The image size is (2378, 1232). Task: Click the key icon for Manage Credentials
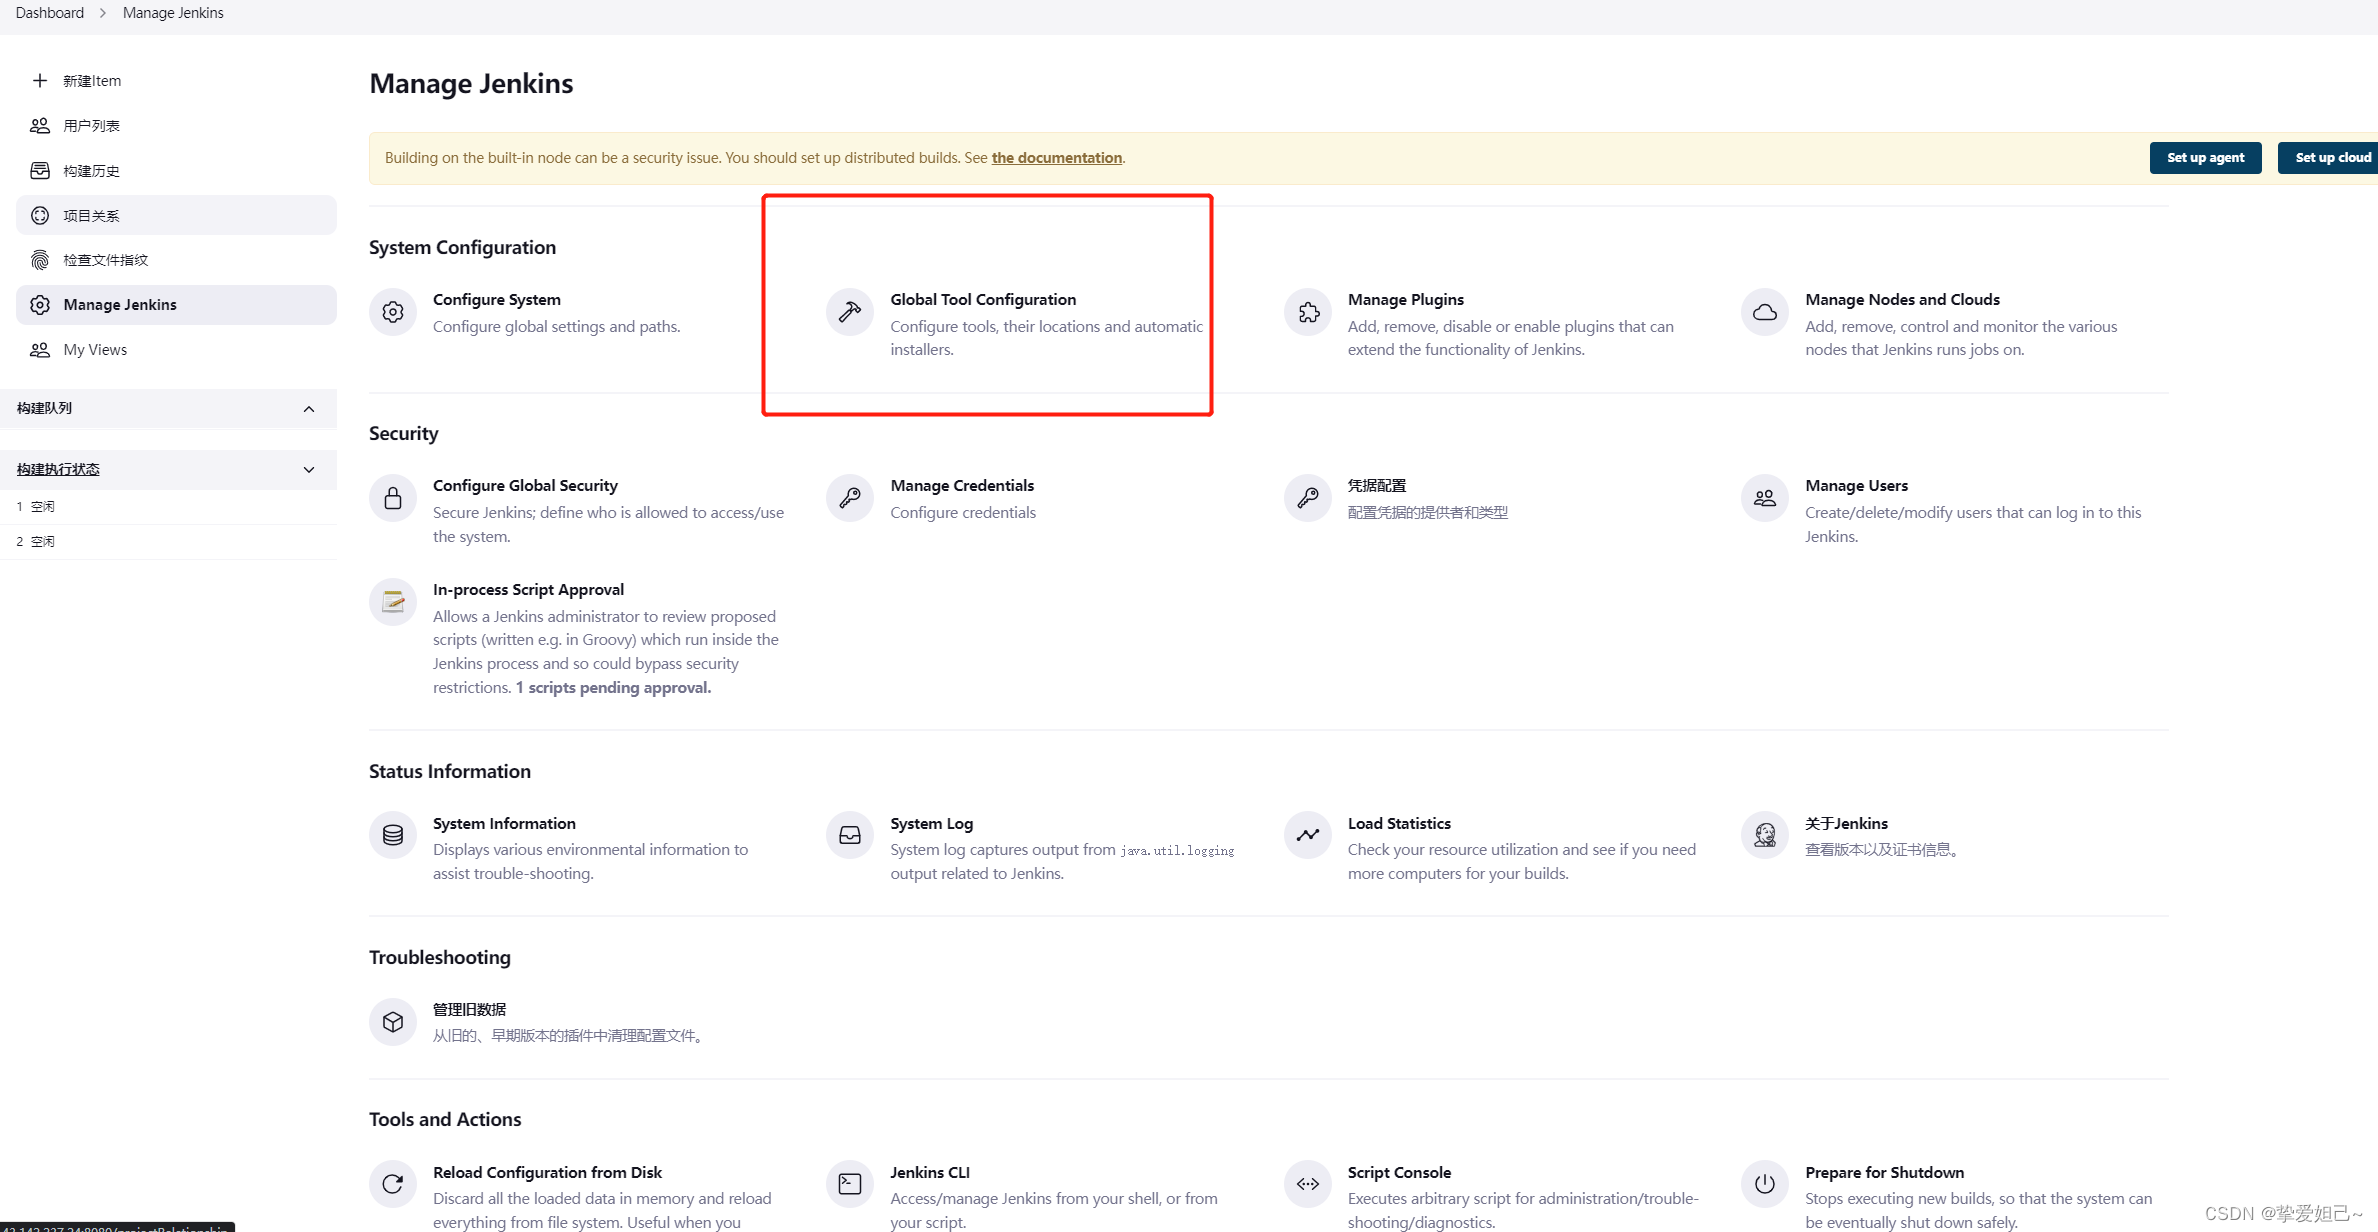coord(850,498)
